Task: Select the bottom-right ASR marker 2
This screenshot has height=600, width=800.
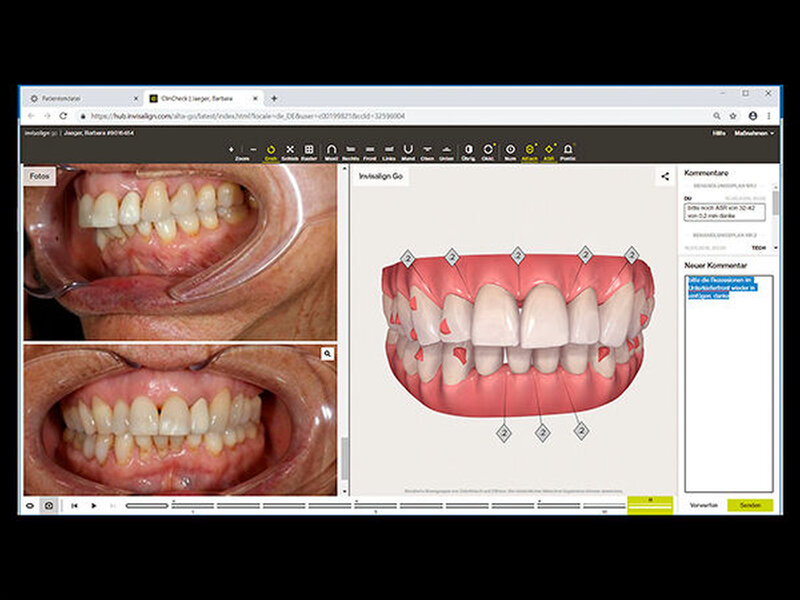Action: point(581,431)
